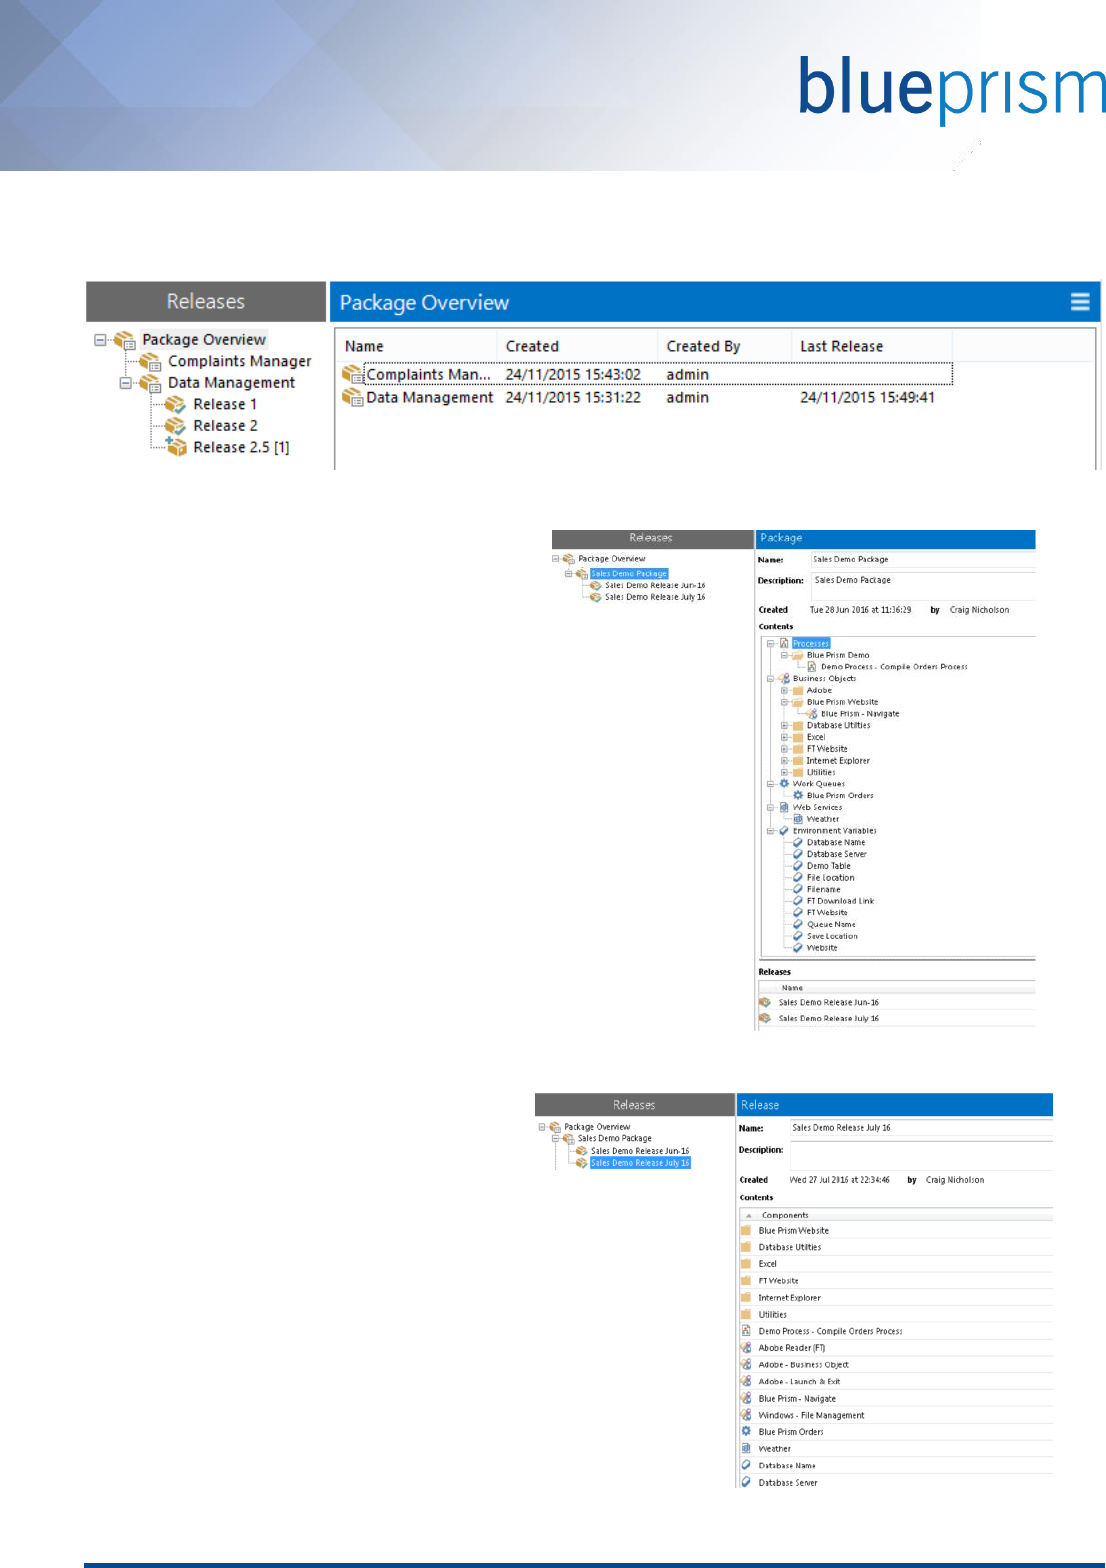Collapse Package Overview above Complaints Manager

click(x=100, y=339)
